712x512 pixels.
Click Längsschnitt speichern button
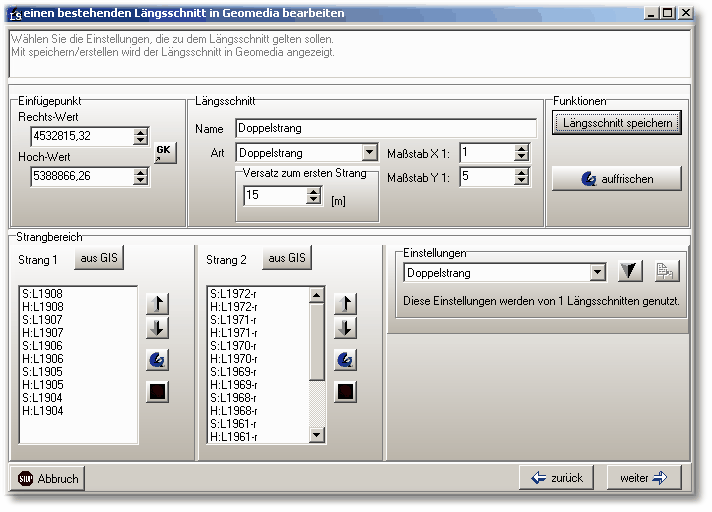617,123
